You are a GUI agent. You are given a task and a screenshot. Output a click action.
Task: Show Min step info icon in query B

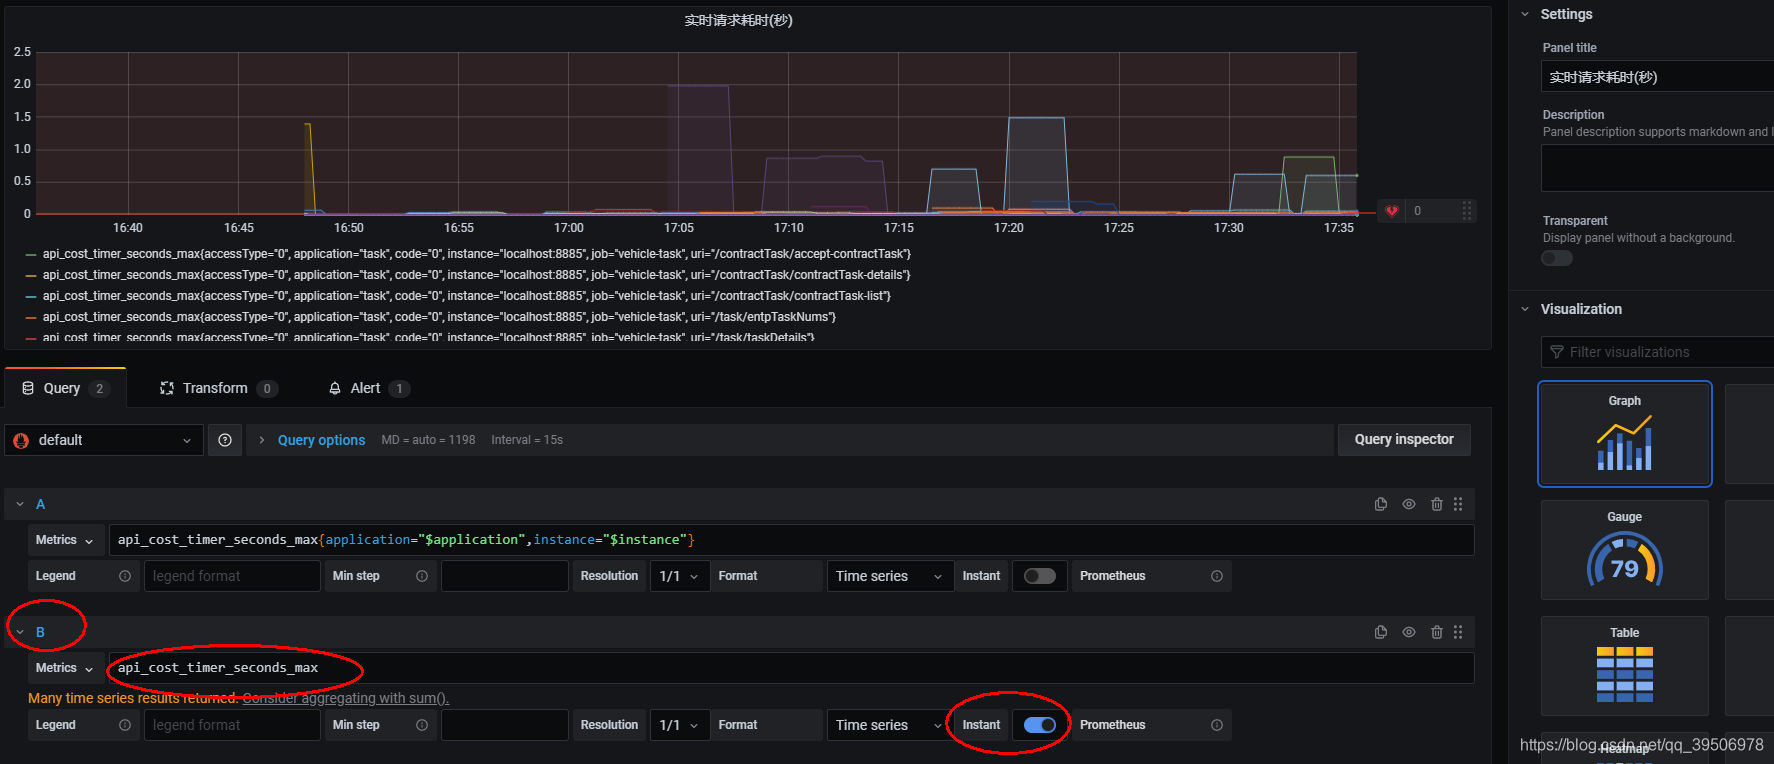point(422,725)
